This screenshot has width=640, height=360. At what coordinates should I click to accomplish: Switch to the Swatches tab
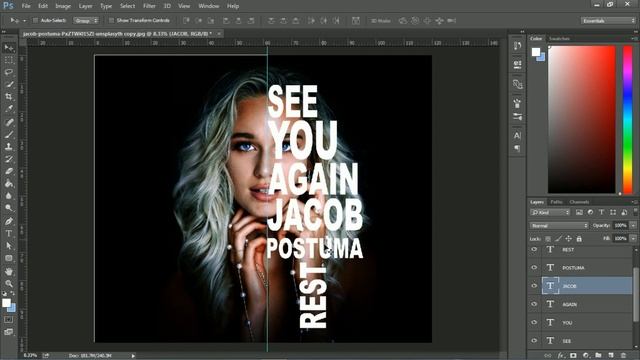click(559, 39)
